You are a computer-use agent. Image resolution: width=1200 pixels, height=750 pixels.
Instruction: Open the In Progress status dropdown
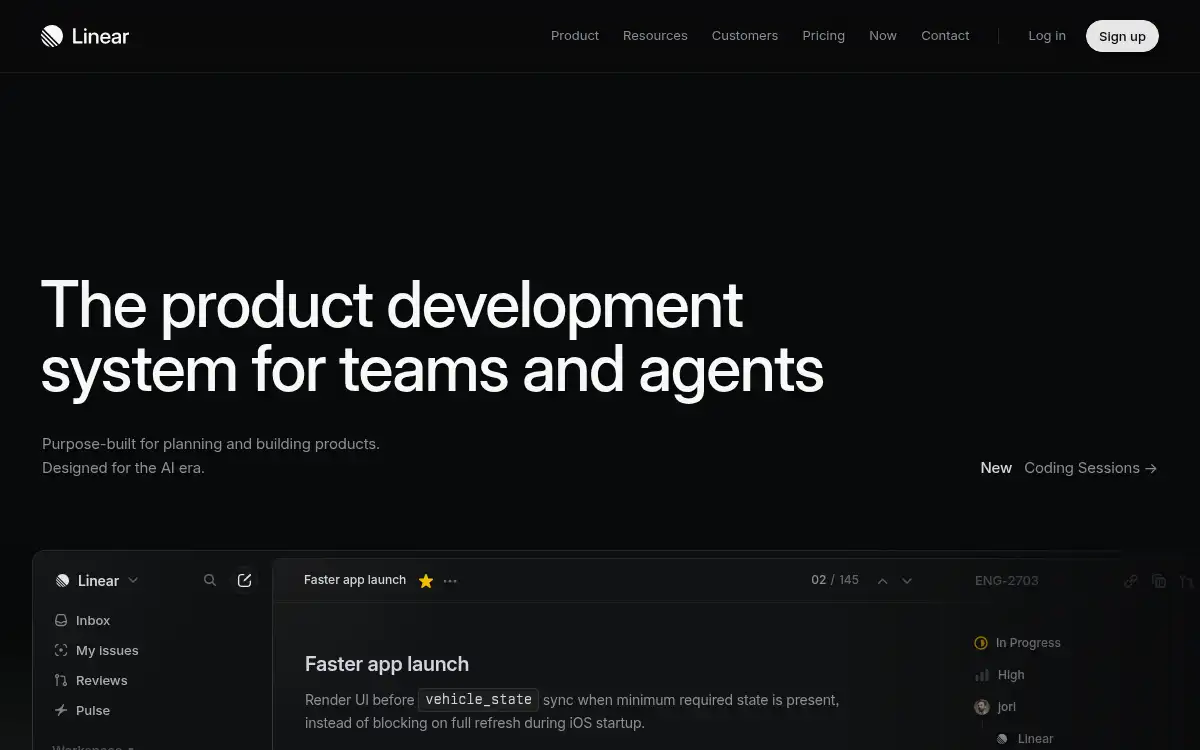click(1017, 643)
